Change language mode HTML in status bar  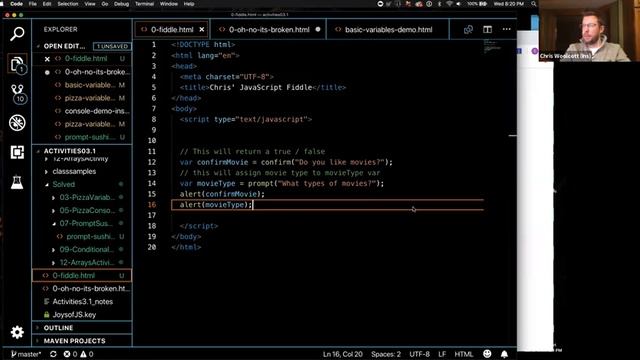point(464,354)
